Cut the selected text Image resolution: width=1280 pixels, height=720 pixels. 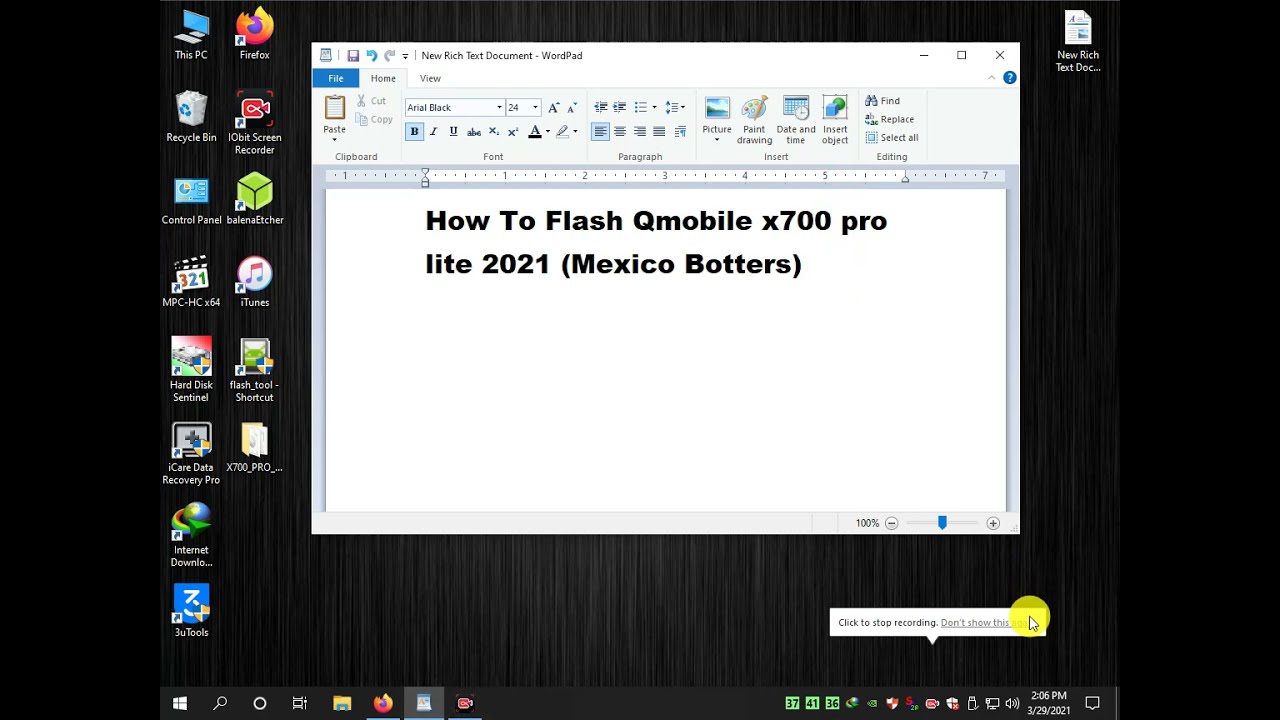tap(371, 101)
